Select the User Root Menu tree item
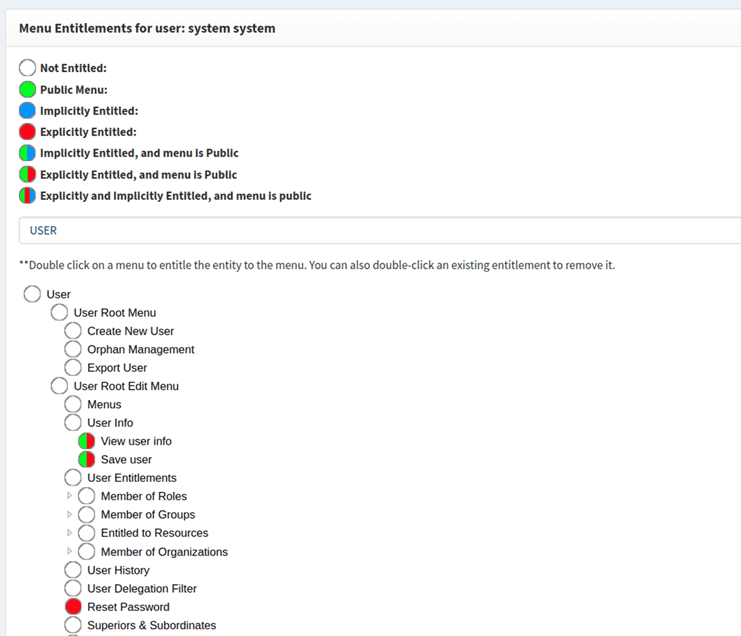The image size is (741, 636). pyautogui.click(x=114, y=313)
